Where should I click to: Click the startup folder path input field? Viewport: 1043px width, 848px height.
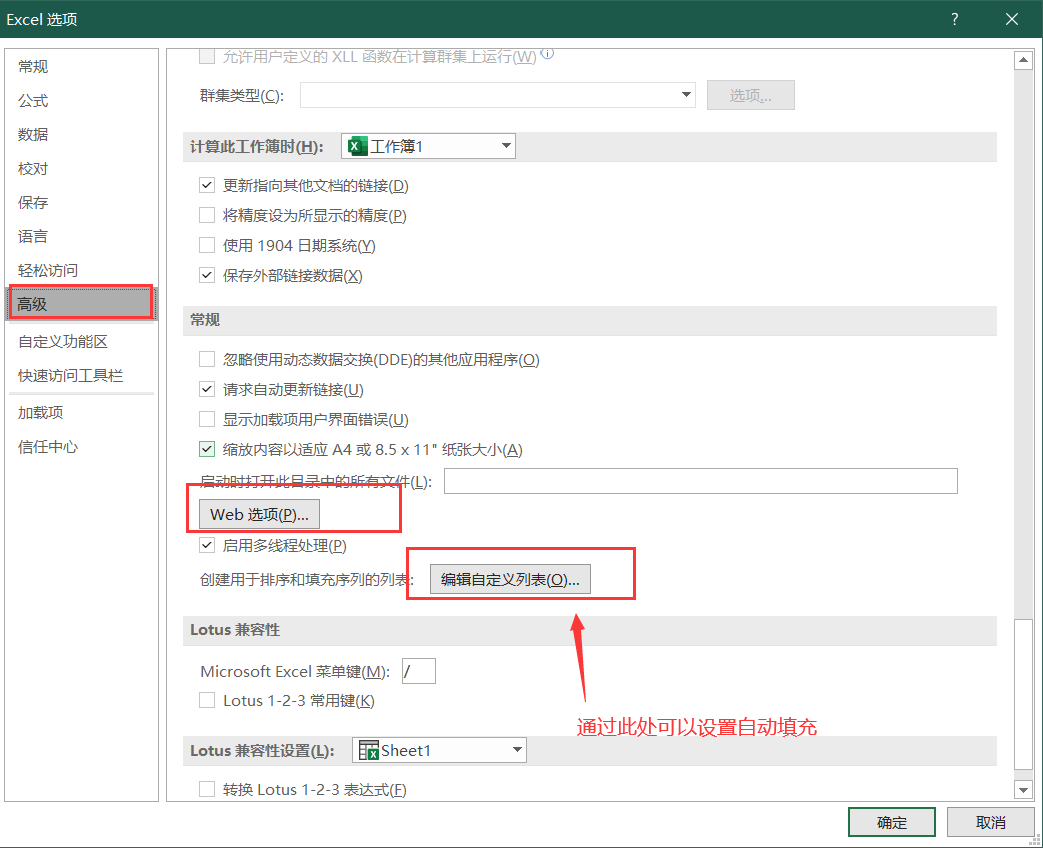[700, 481]
